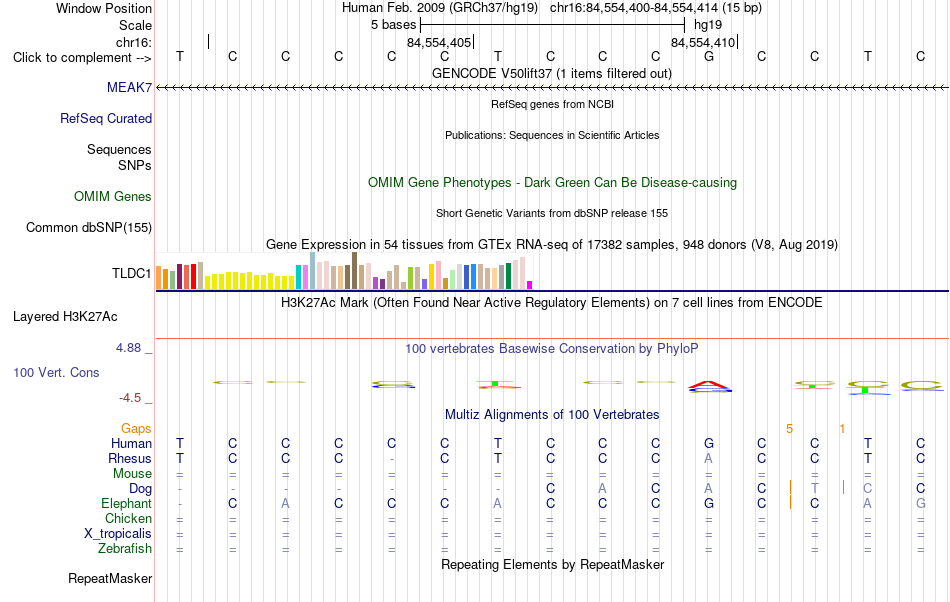
Task: Click 'RefSeq genes from NCBI' title
Action: point(552,104)
